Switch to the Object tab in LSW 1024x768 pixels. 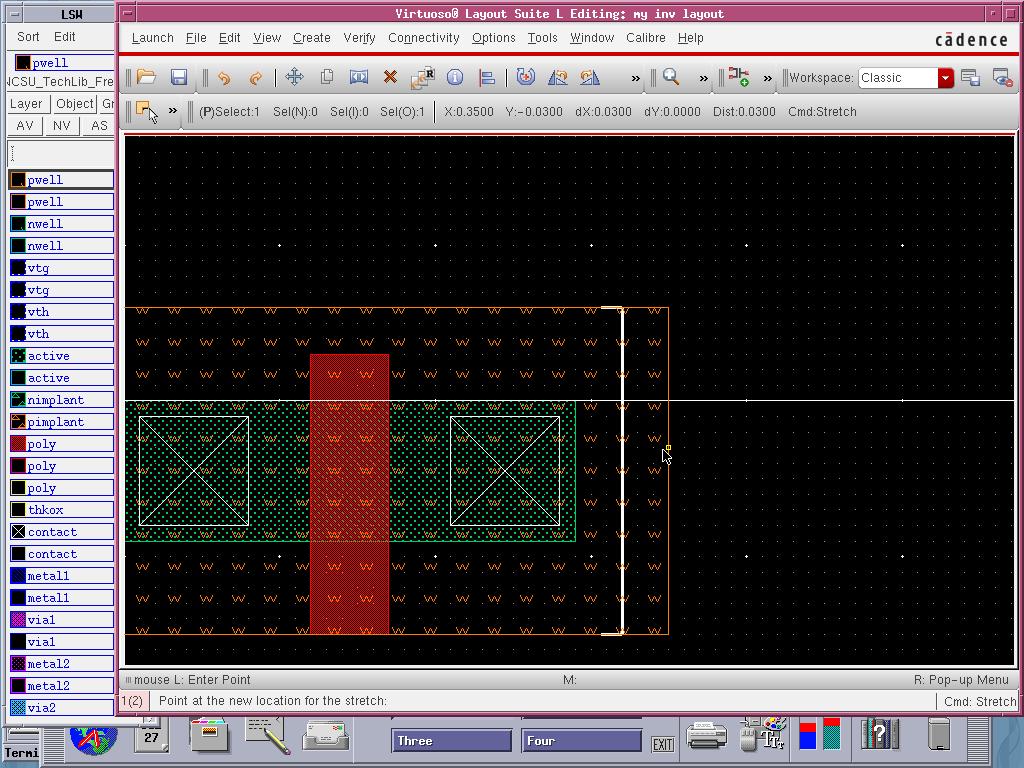[x=74, y=104]
